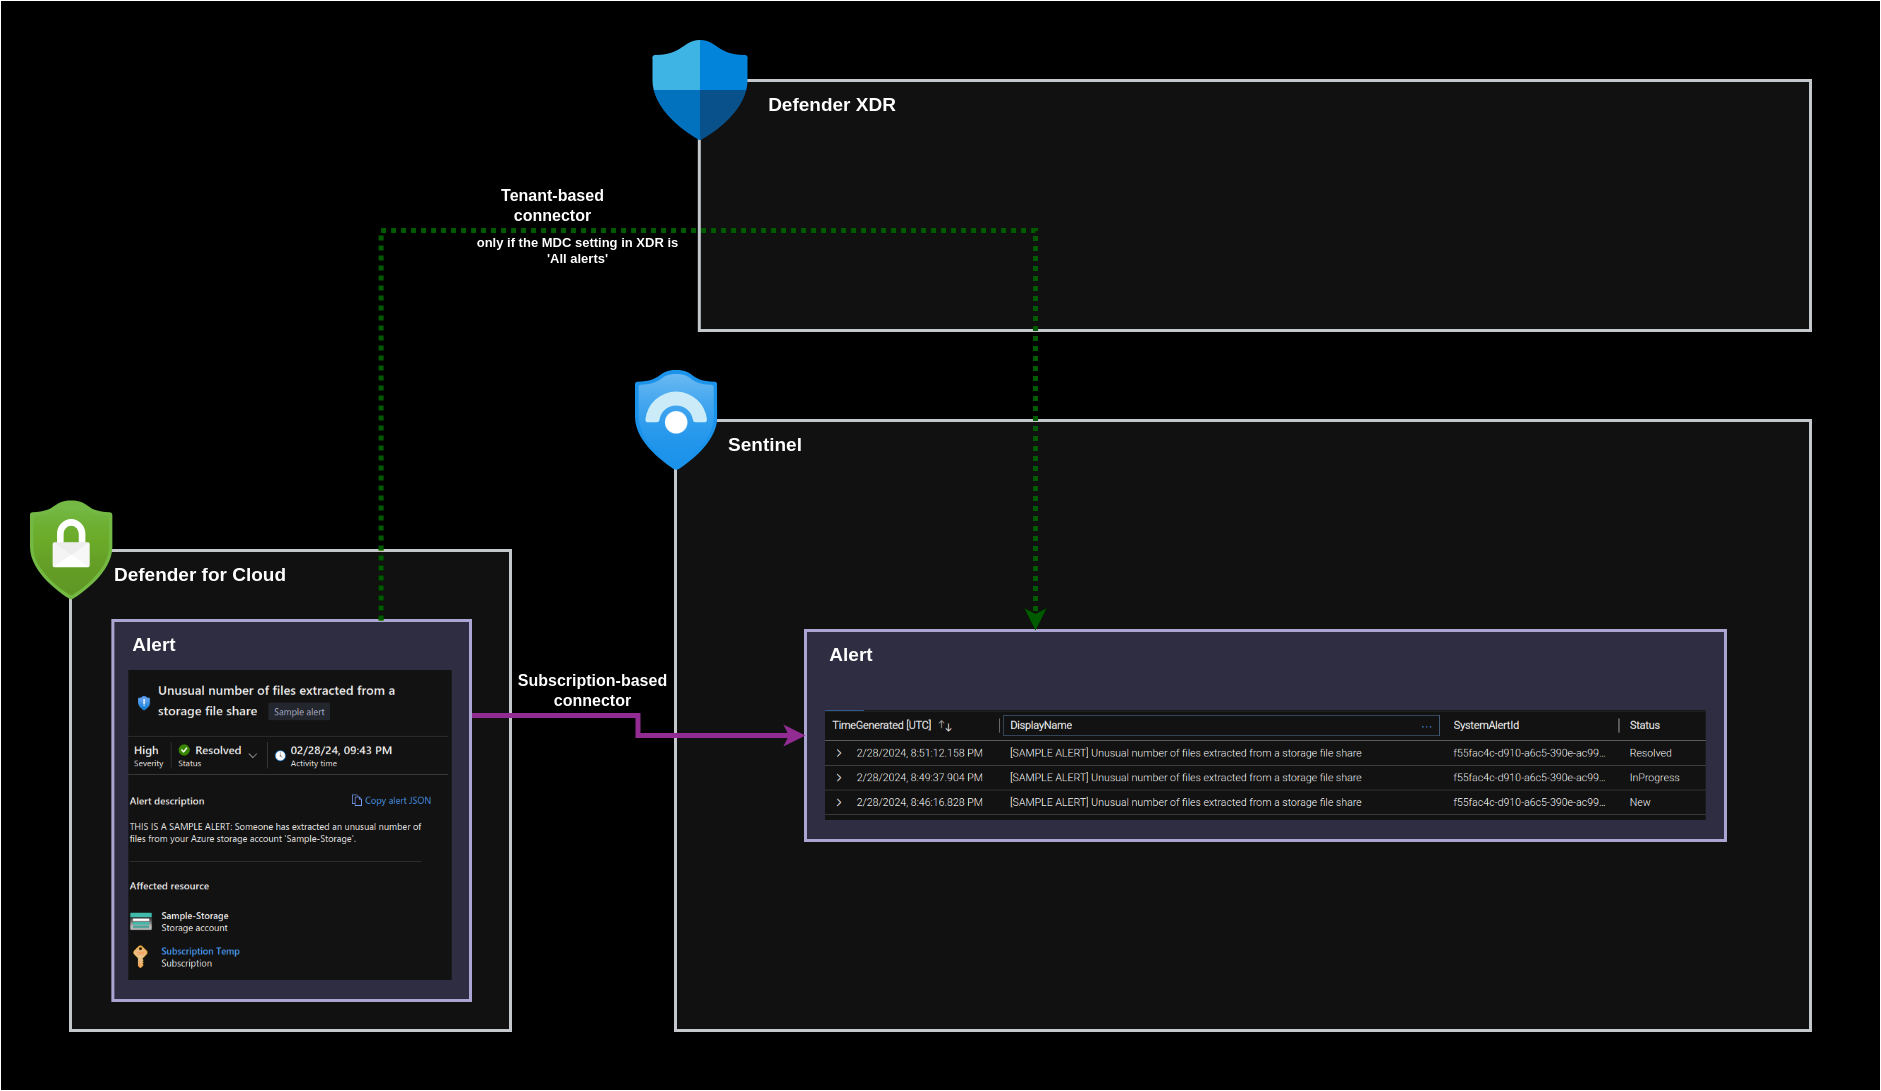Click the Defender XDR blue shield icon

tap(699, 88)
